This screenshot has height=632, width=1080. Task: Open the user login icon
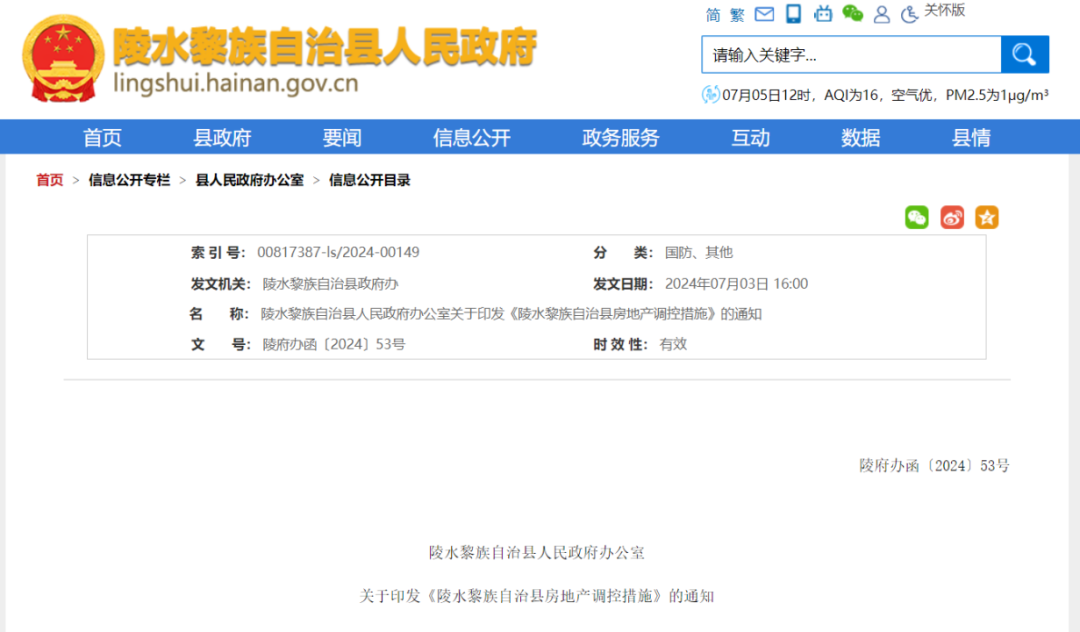[x=881, y=13]
